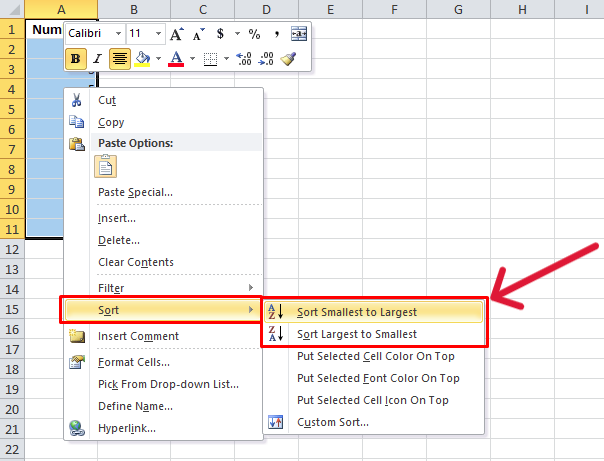Click the Increase Font Size icon

click(177, 34)
